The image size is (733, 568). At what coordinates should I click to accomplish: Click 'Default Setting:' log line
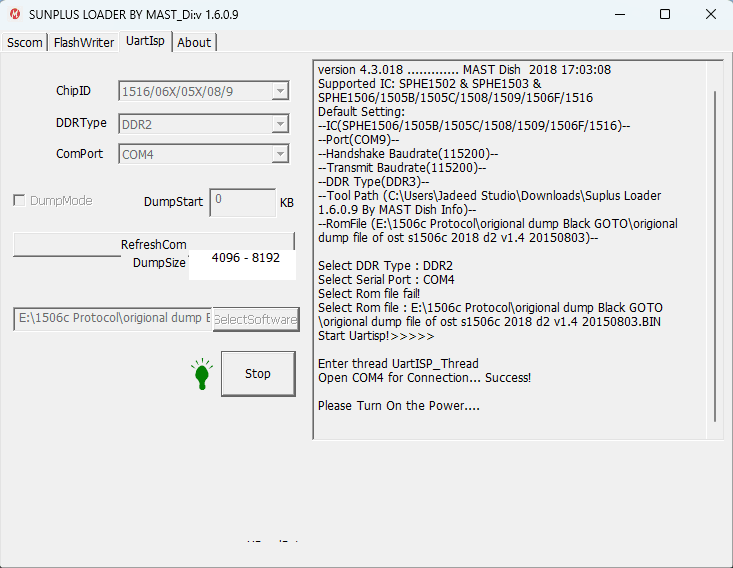click(361, 111)
